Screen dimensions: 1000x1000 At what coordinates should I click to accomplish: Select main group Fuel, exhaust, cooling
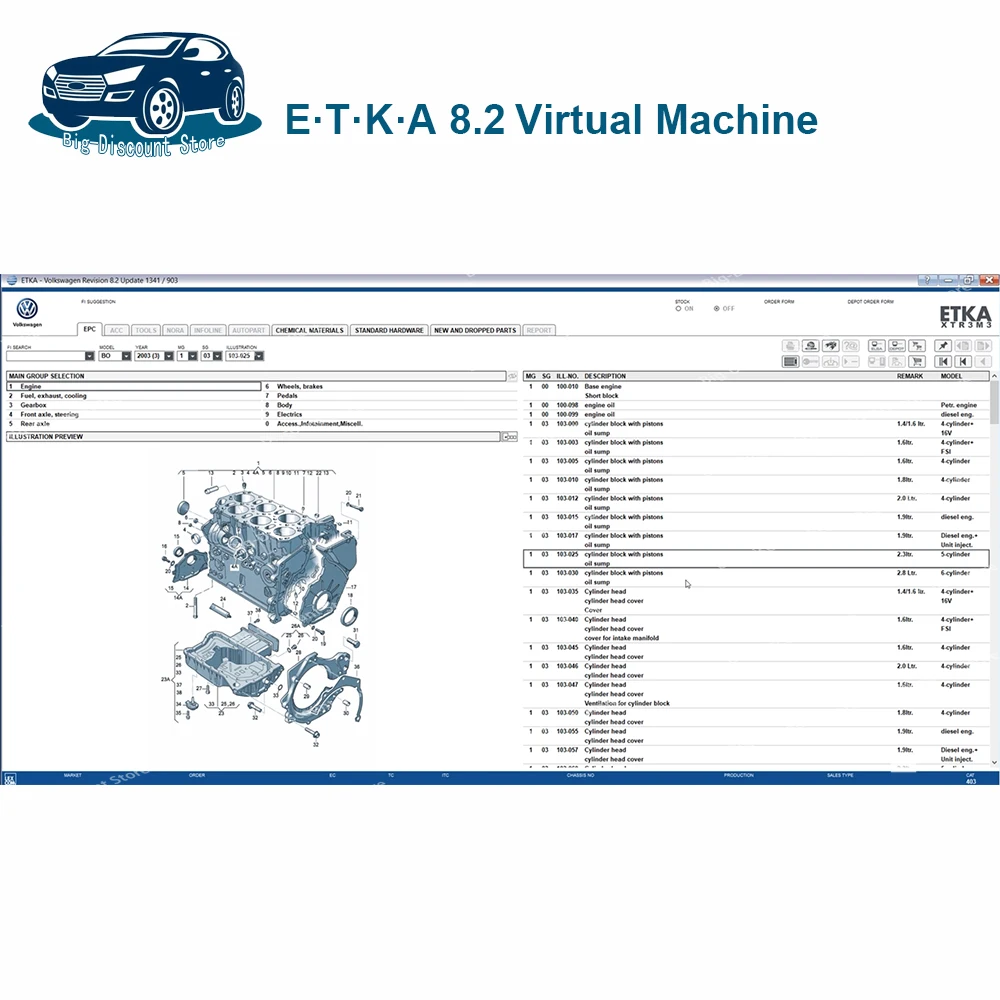tap(134, 396)
